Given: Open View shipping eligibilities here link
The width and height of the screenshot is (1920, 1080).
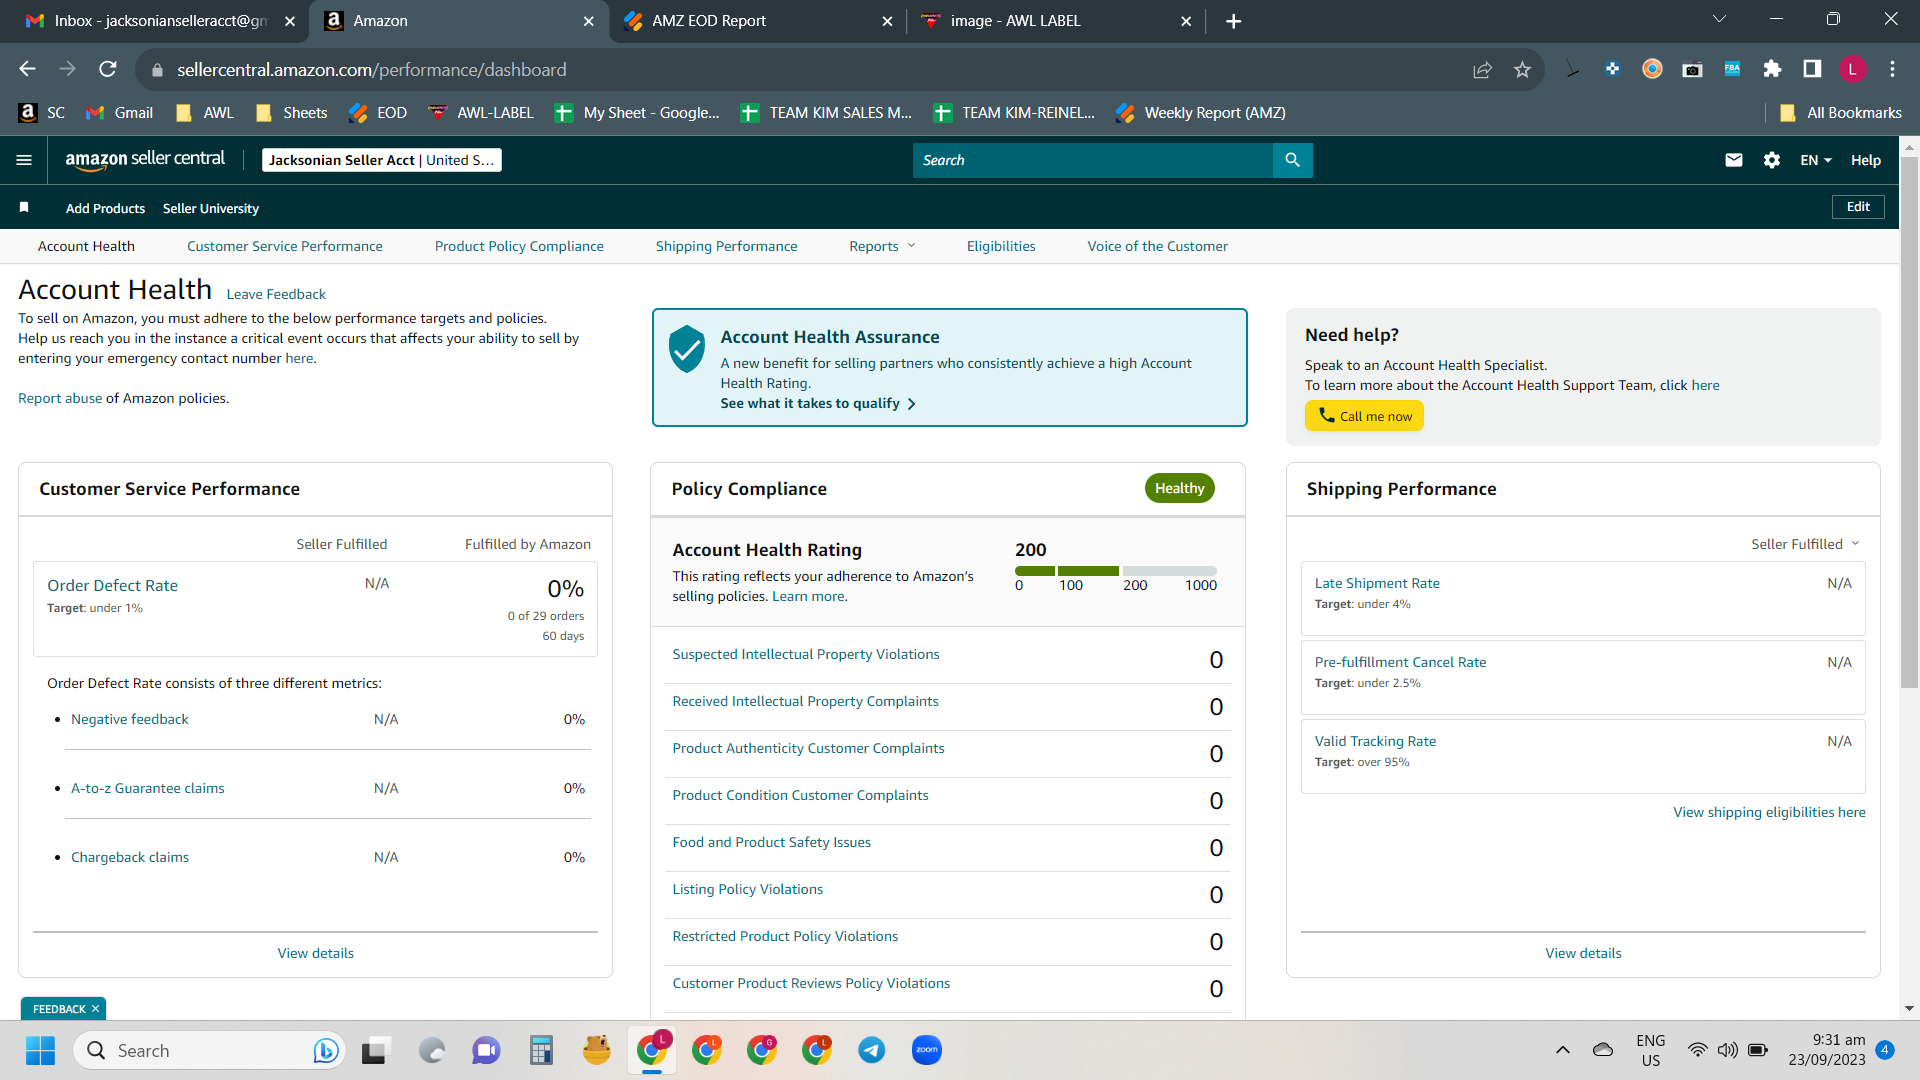Looking at the screenshot, I should [1769, 812].
